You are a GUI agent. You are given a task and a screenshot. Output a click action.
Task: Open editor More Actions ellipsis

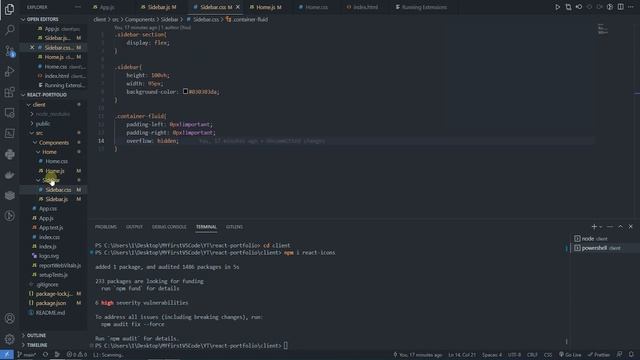[x=631, y=7]
